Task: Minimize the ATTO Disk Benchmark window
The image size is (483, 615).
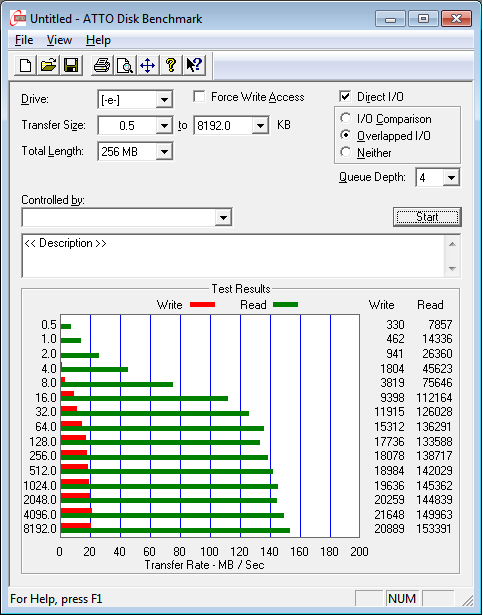Action: [x=390, y=18]
